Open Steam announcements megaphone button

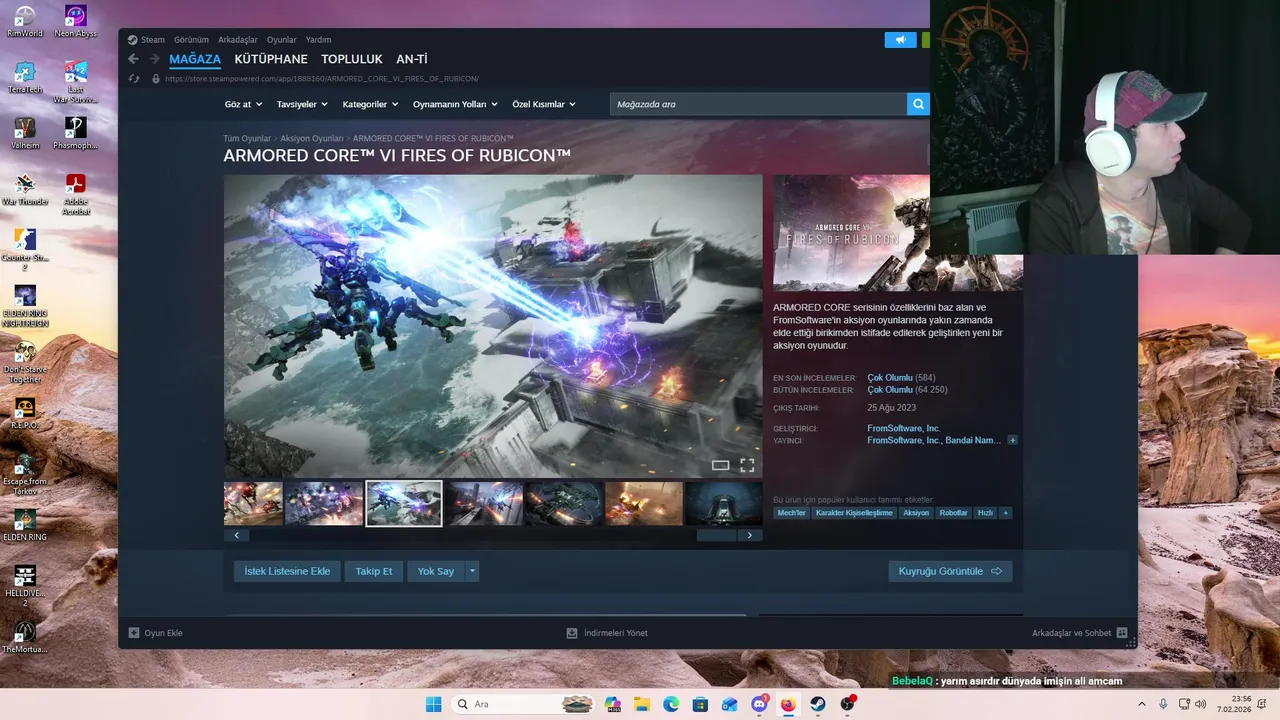pos(900,40)
